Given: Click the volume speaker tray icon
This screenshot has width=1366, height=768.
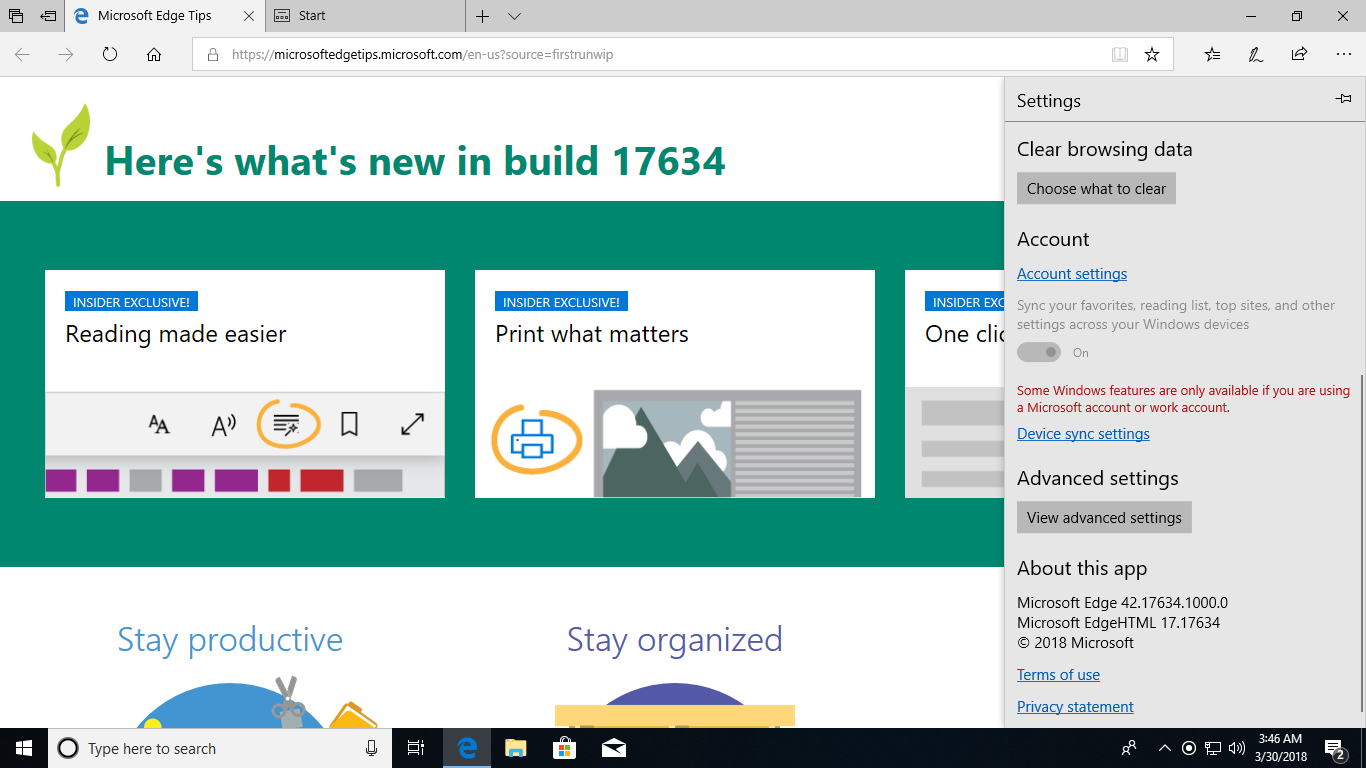Looking at the screenshot, I should pyautogui.click(x=1237, y=748).
